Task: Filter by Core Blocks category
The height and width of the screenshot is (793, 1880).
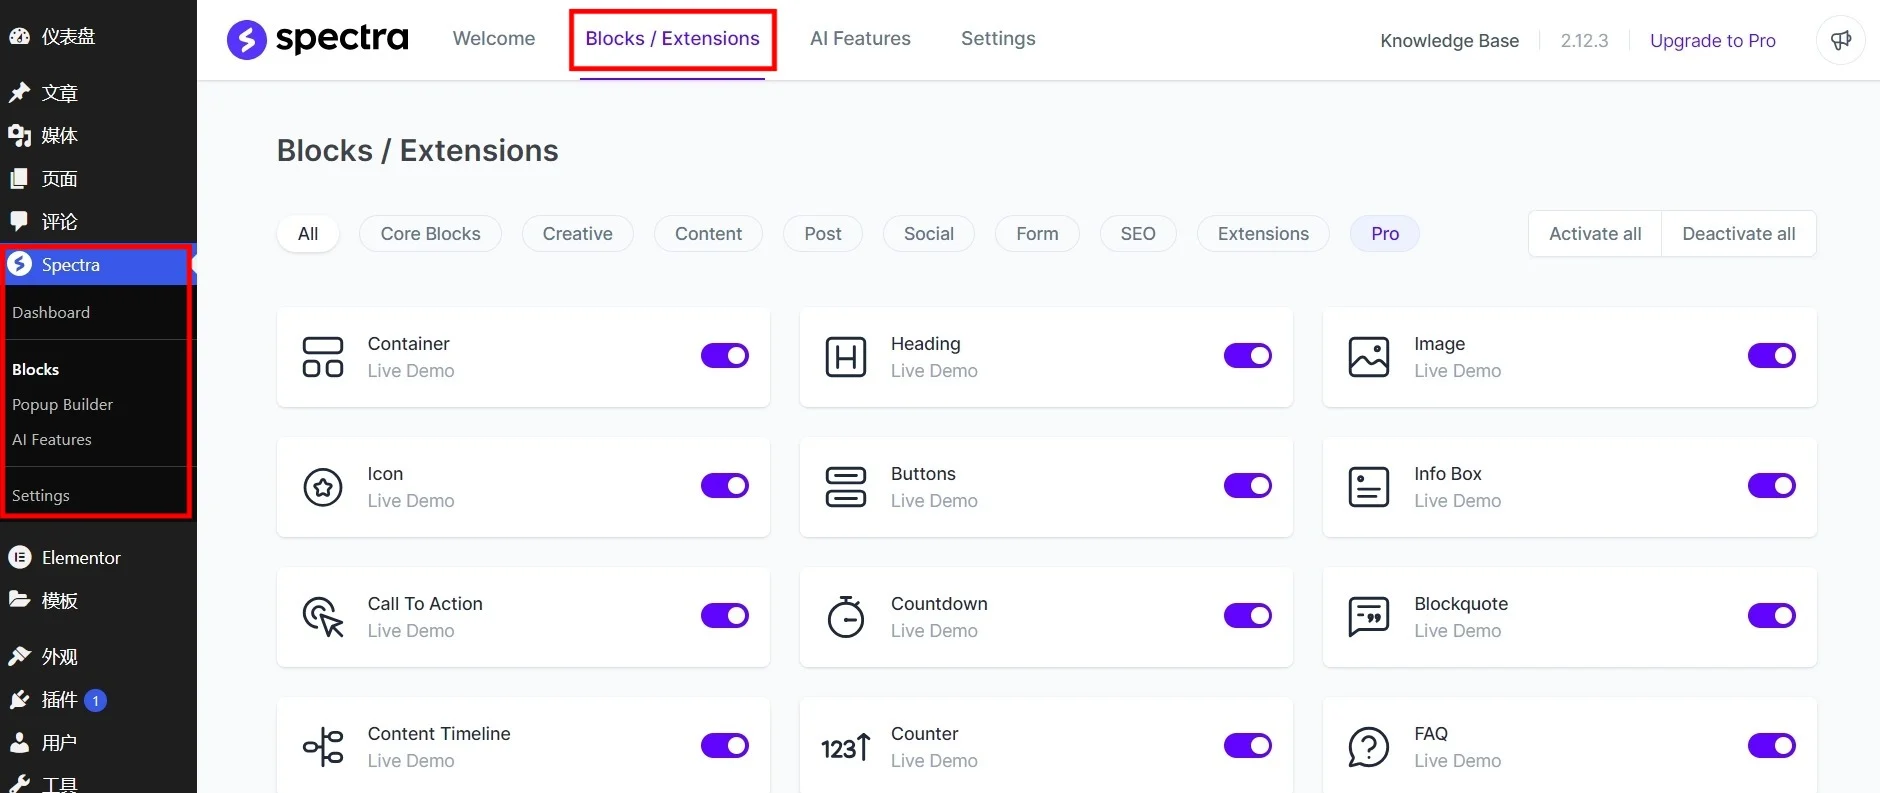Action: tap(430, 234)
